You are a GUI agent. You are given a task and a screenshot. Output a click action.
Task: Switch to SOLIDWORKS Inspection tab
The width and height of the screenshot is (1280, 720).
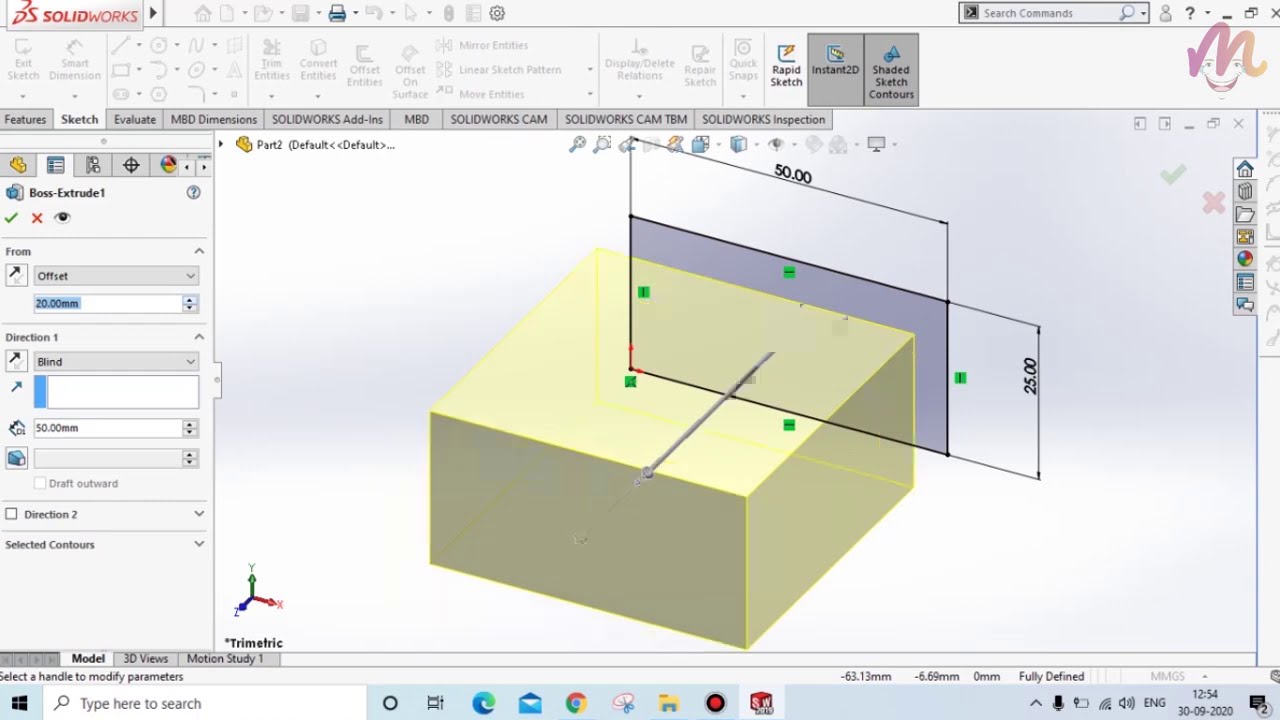pyautogui.click(x=763, y=119)
